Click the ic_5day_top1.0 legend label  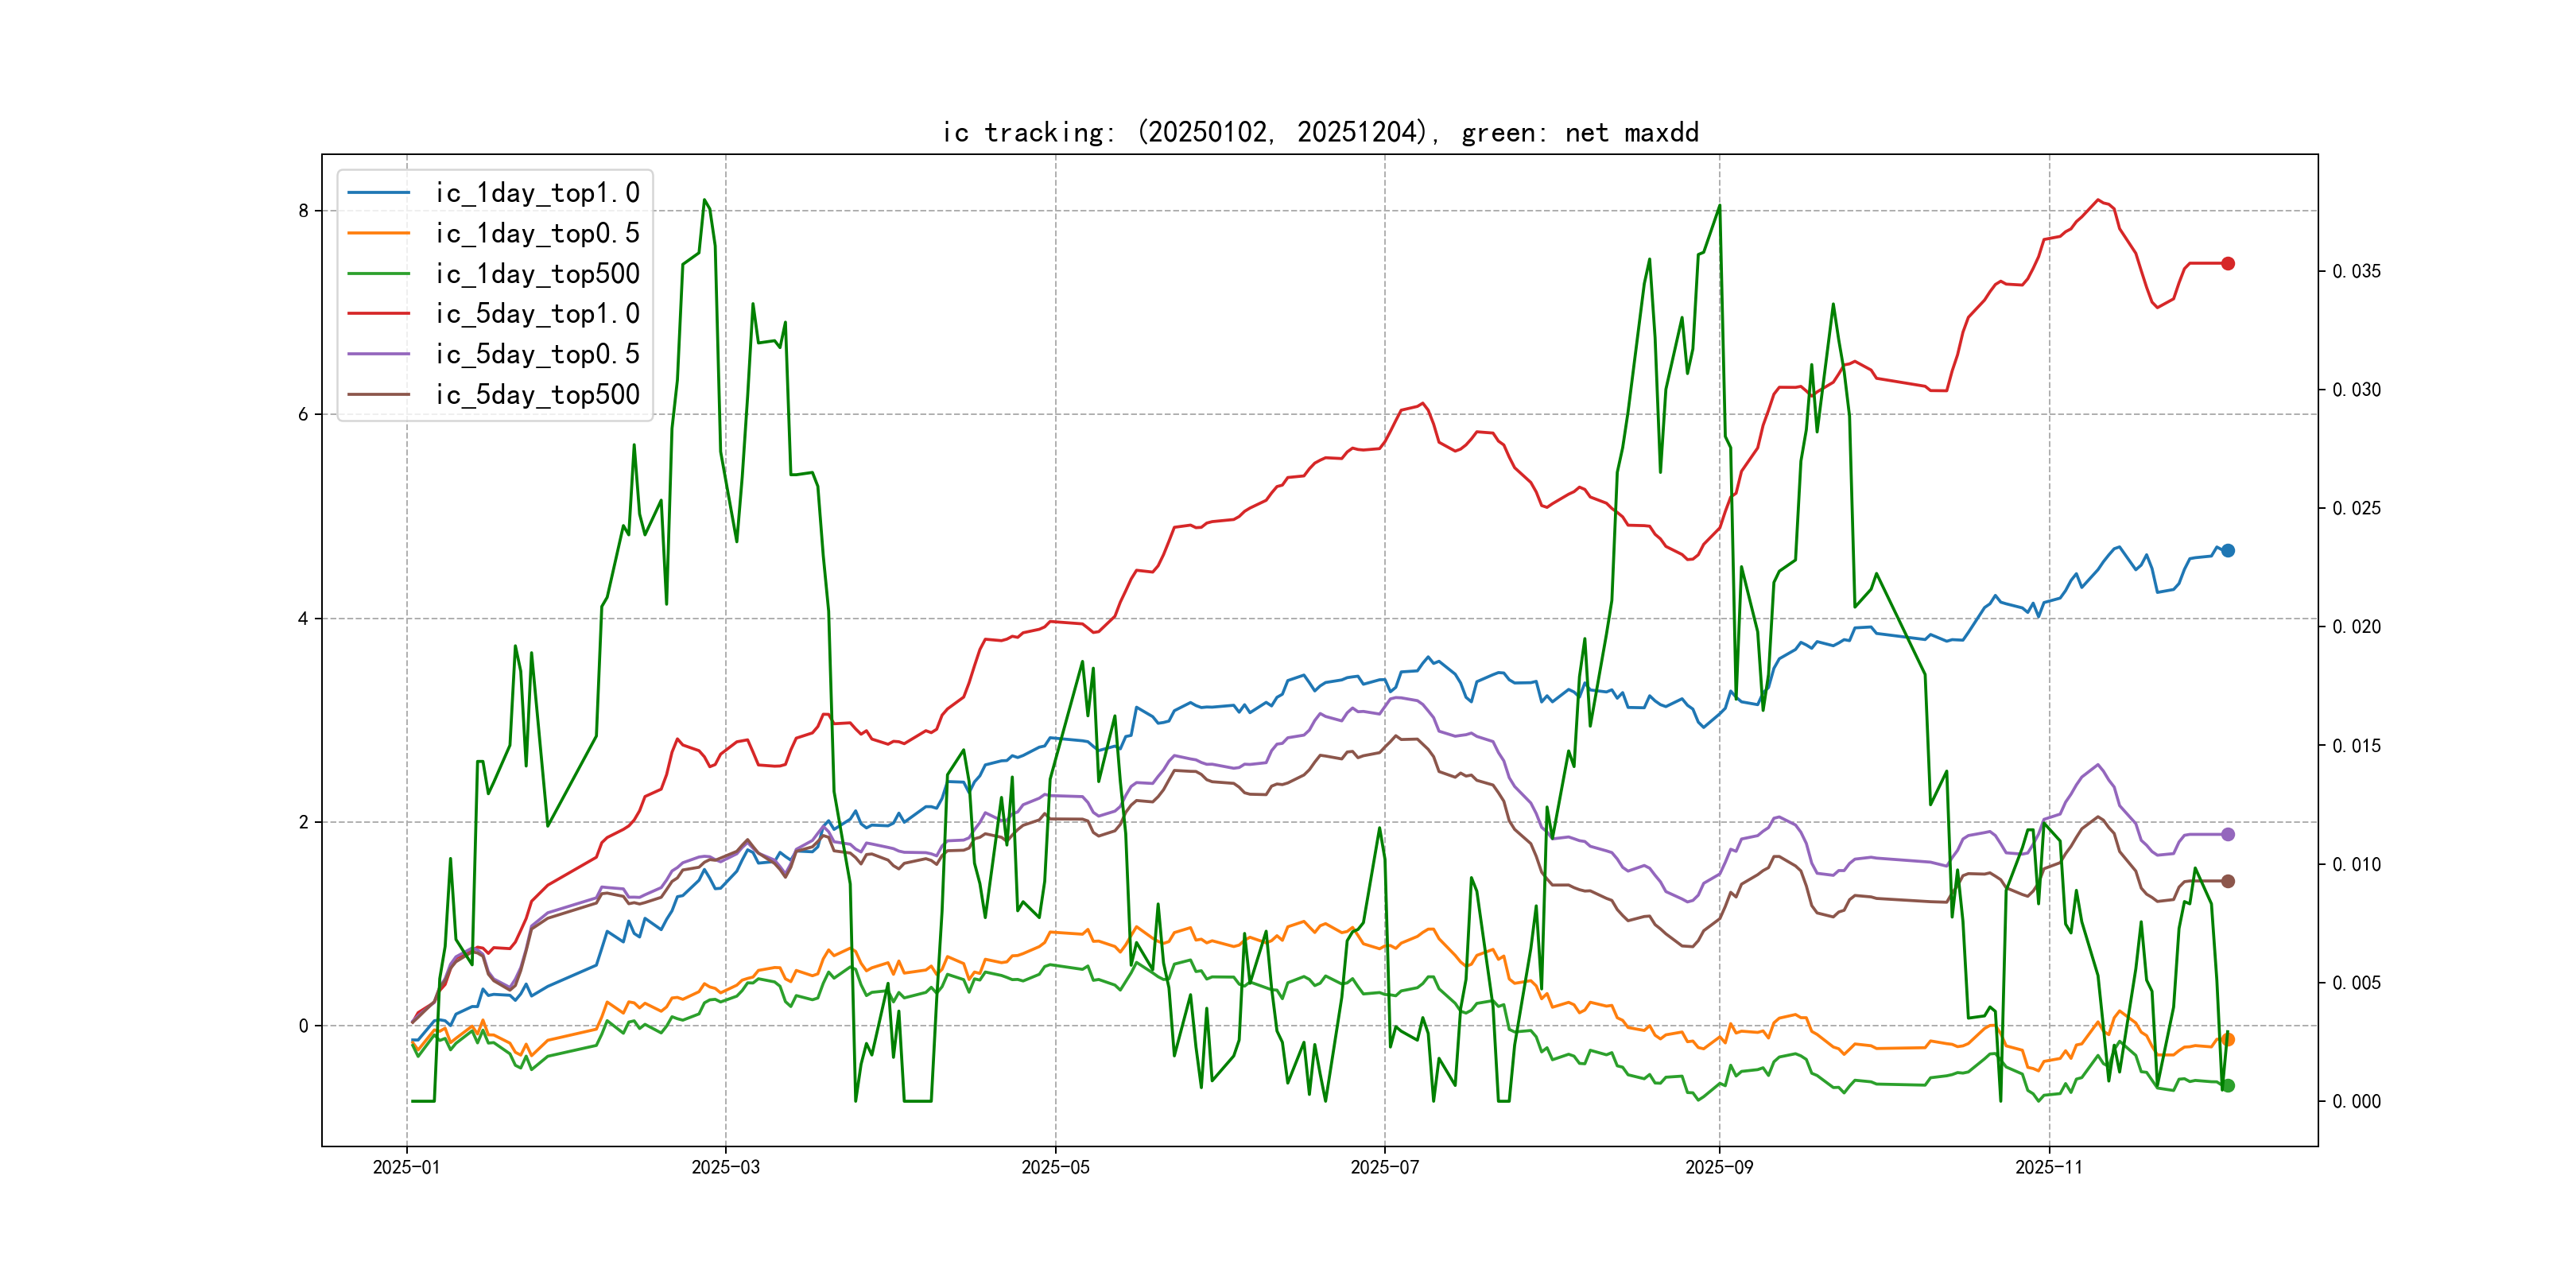coord(537,314)
